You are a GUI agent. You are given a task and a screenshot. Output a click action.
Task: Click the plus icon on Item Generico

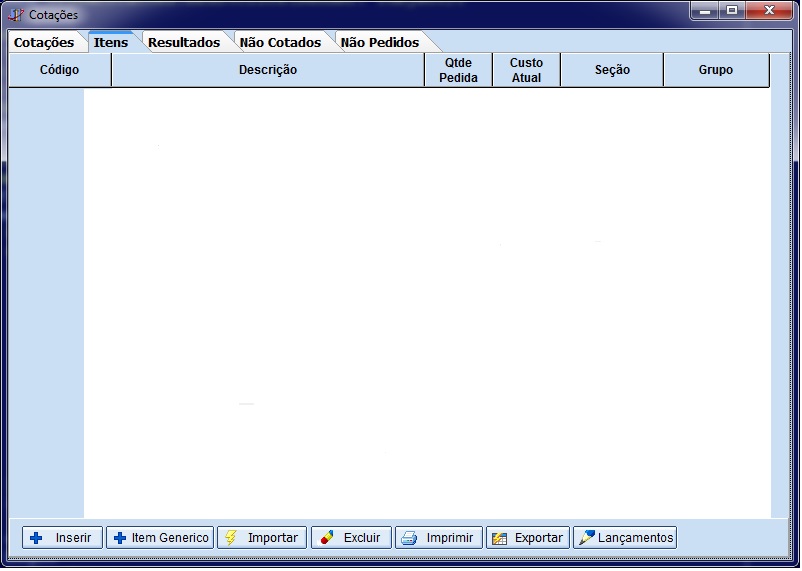[120, 538]
